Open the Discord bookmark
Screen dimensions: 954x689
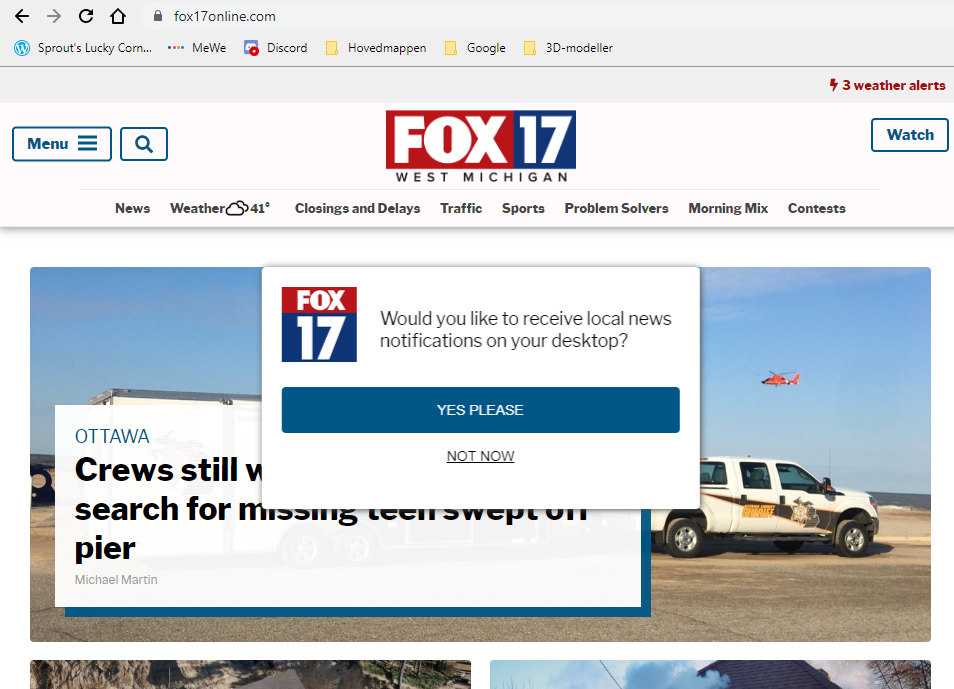(x=276, y=48)
